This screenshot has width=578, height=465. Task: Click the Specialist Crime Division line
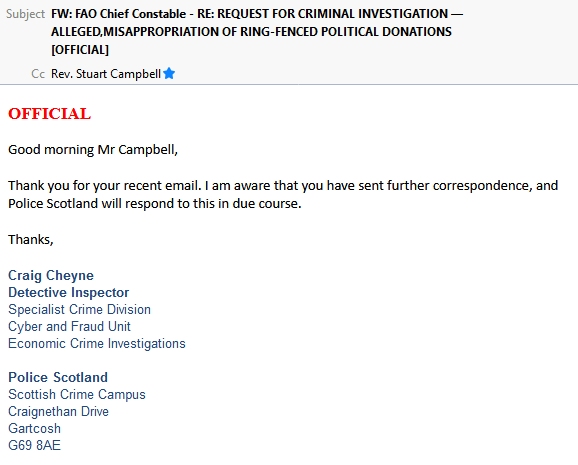[80, 309]
